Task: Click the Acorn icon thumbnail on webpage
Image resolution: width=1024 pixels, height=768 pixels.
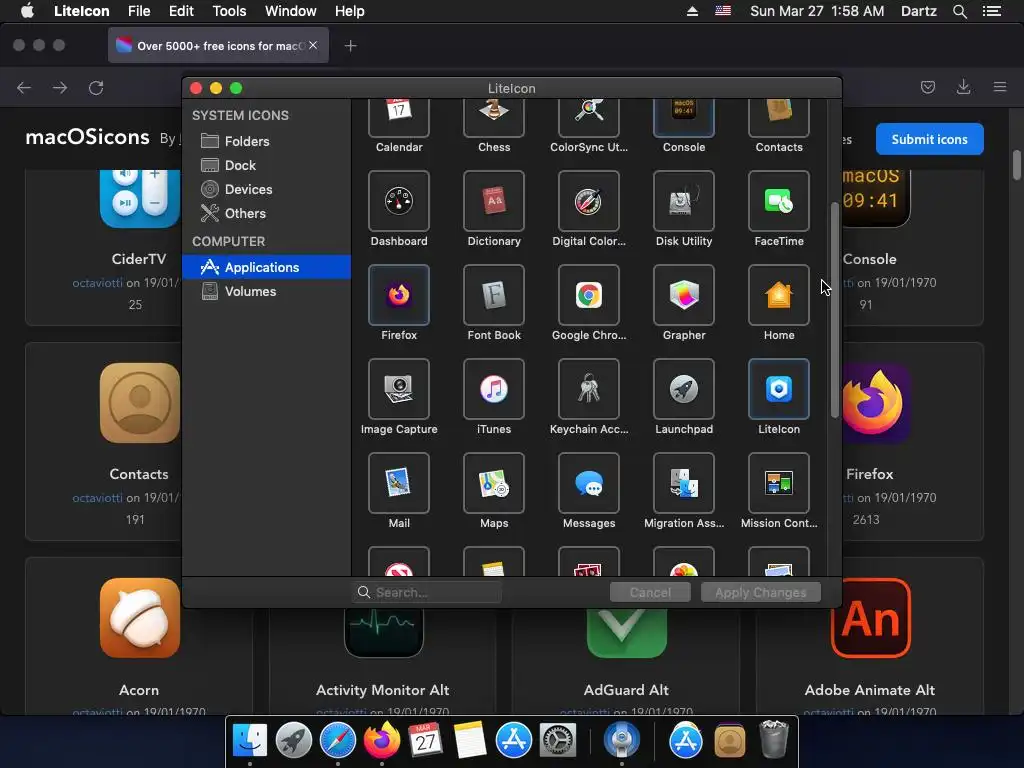Action: coord(140,618)
